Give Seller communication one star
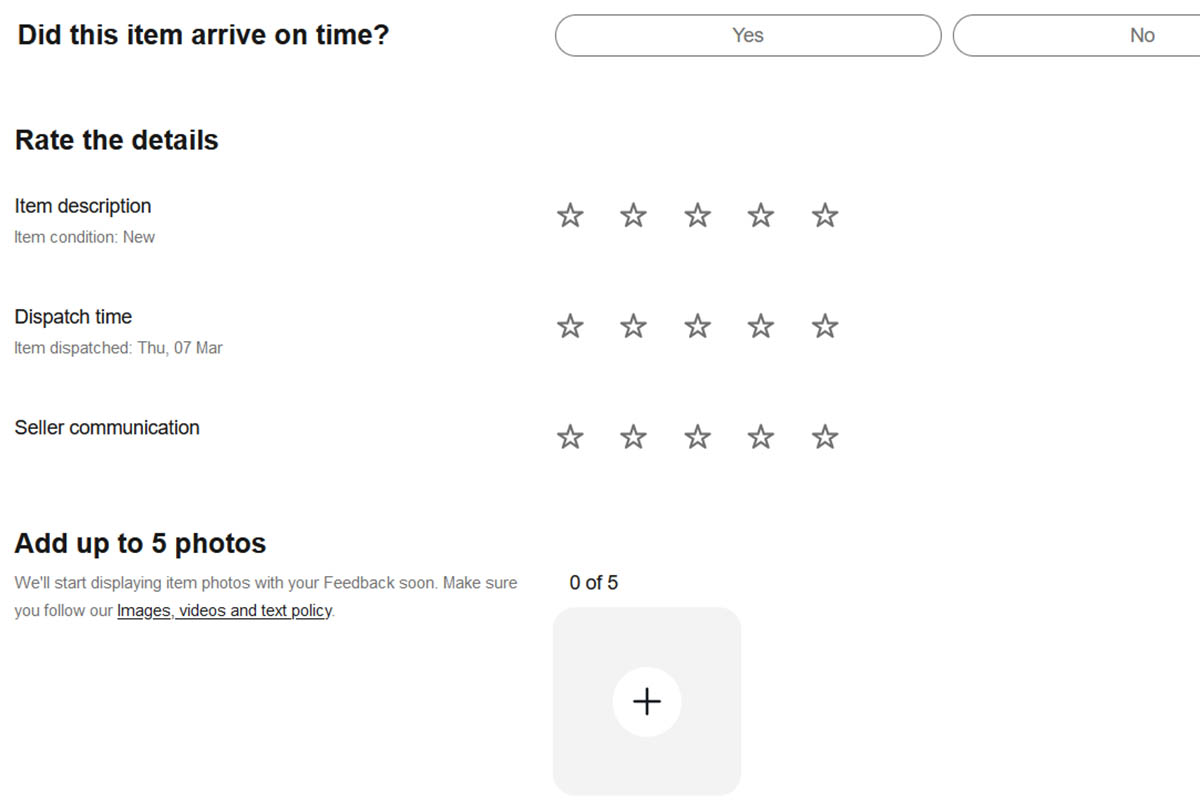This screenshot has height=800, width=1200. pyautogui.click(x=570, y=436)
